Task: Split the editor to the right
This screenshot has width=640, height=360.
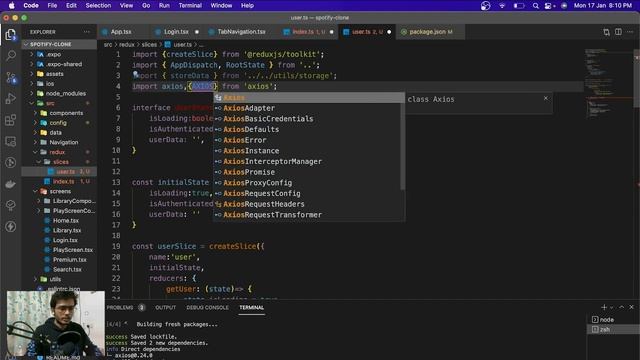Action: click(x=618, y=32)
